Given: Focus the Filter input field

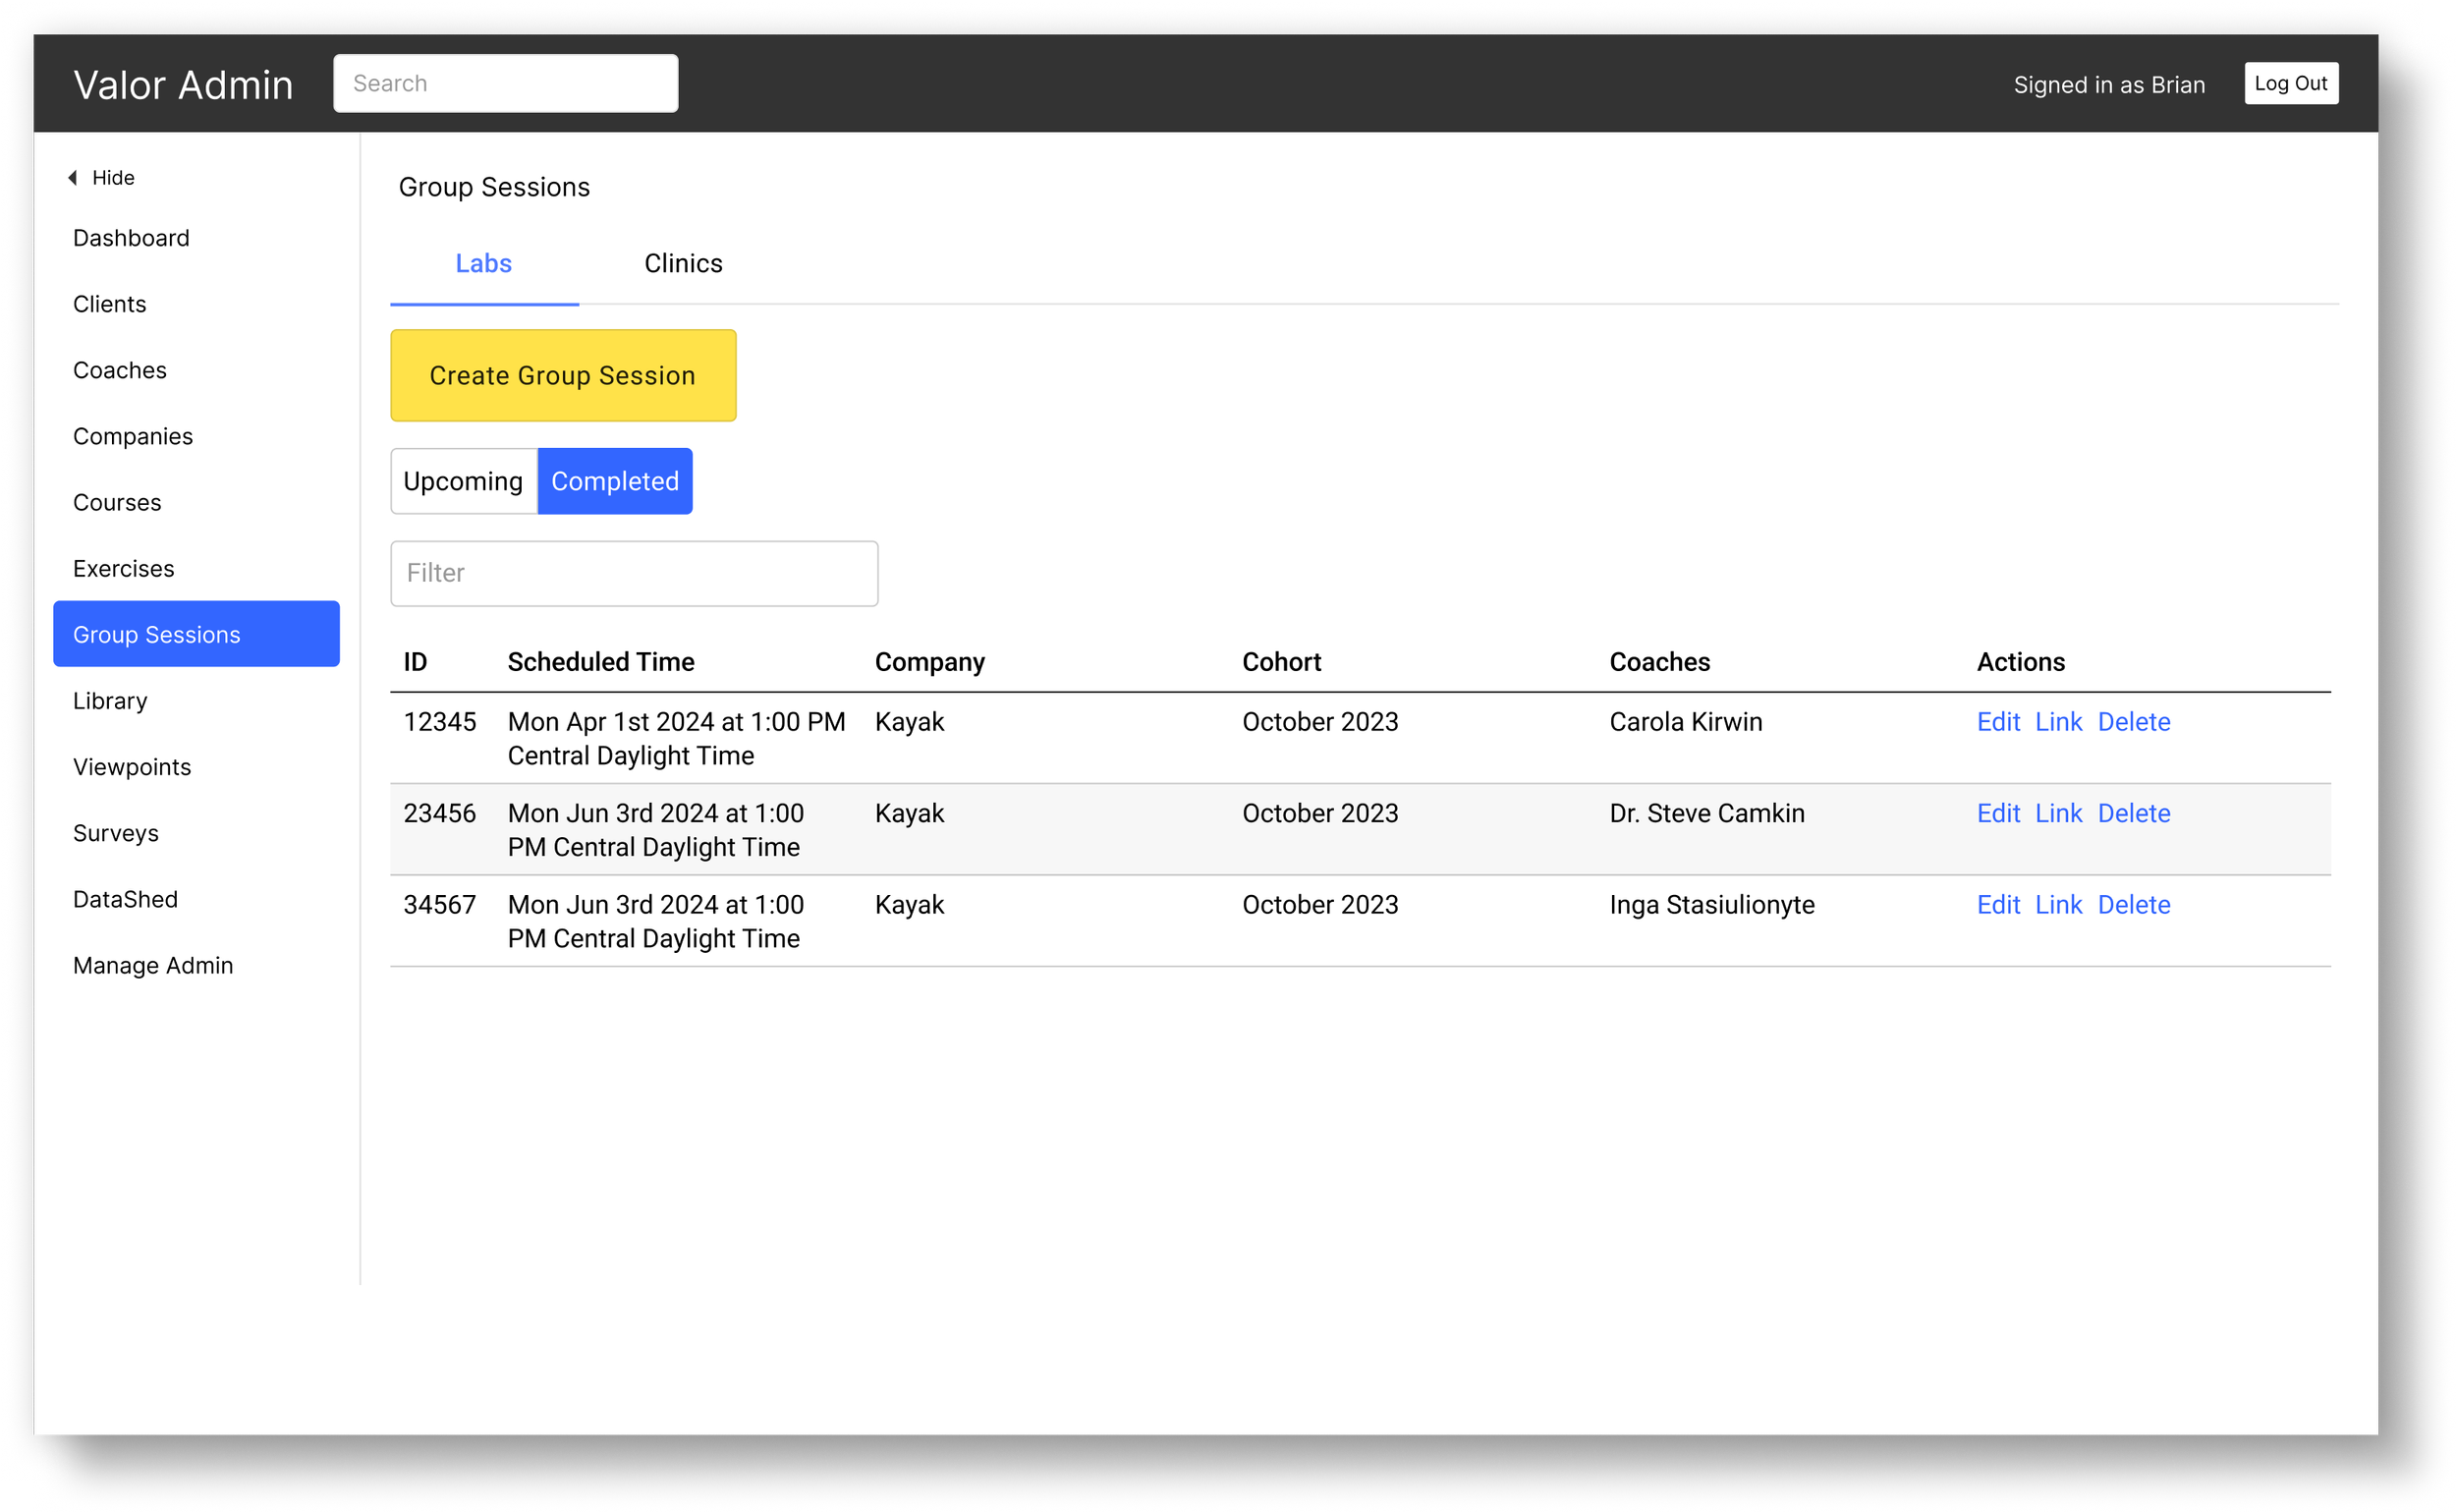Looking at the screenshot, I should pos(633,573).
